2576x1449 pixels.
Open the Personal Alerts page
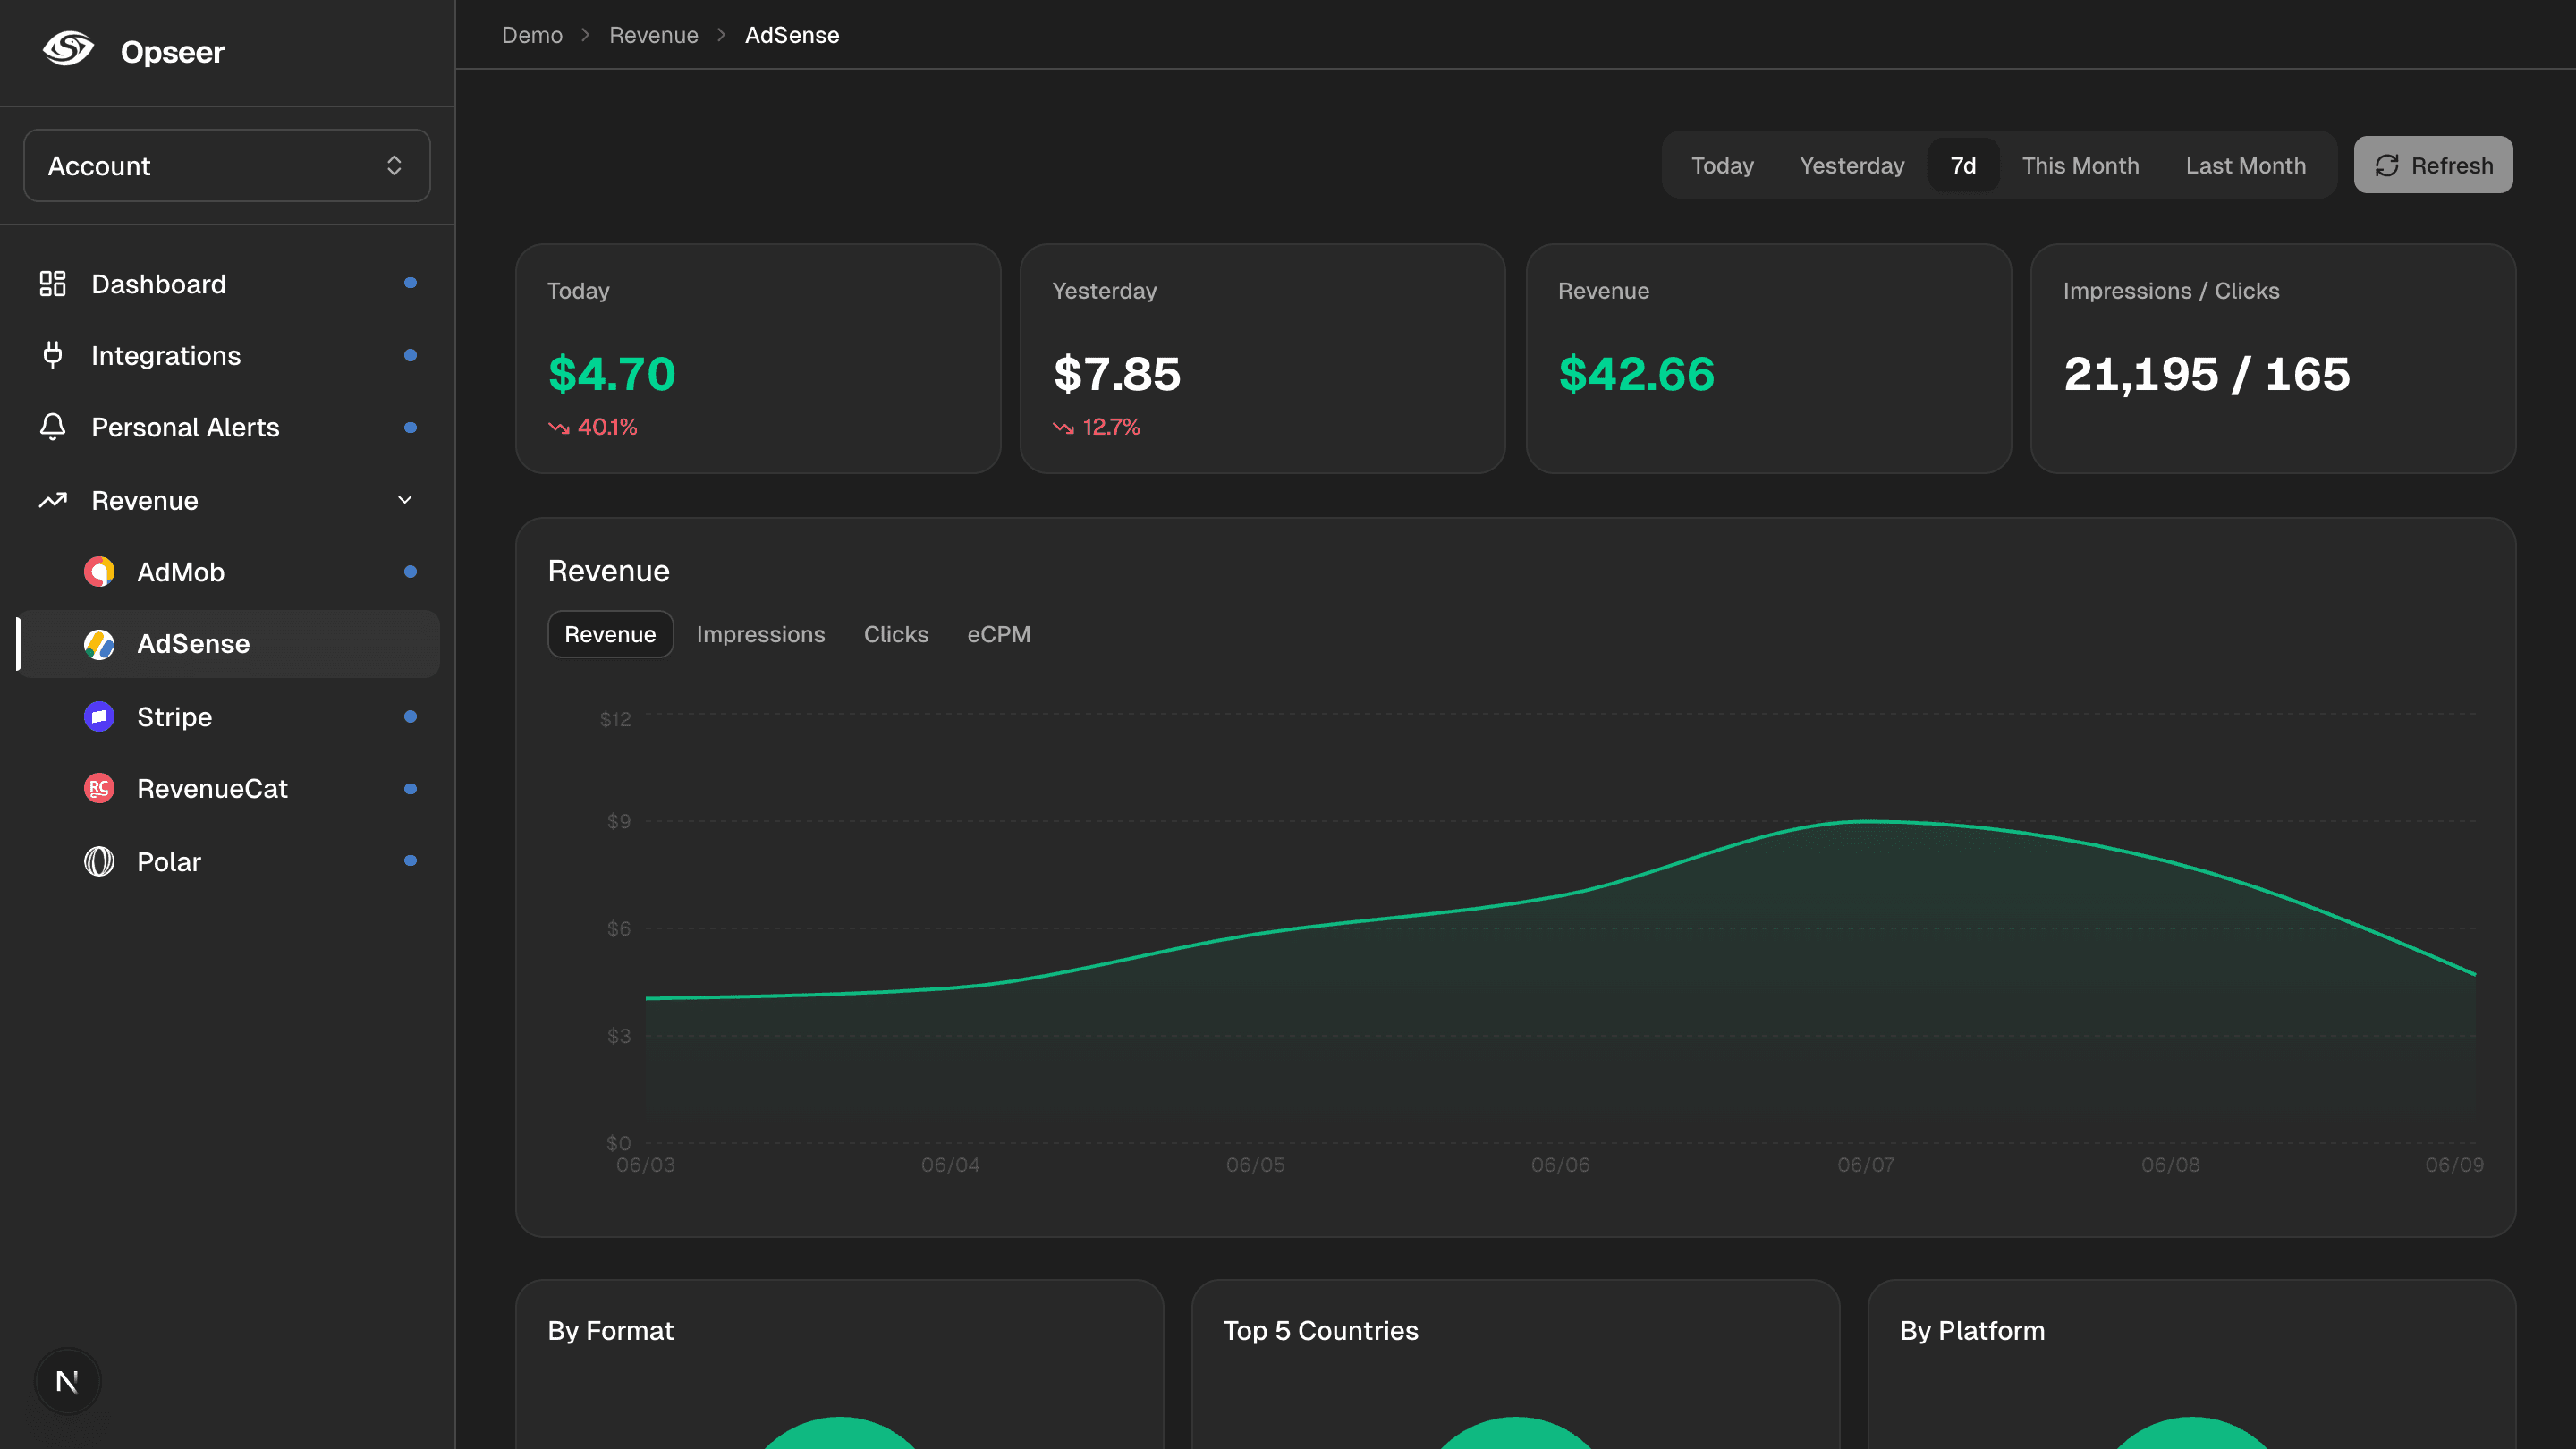click(227, 428)
